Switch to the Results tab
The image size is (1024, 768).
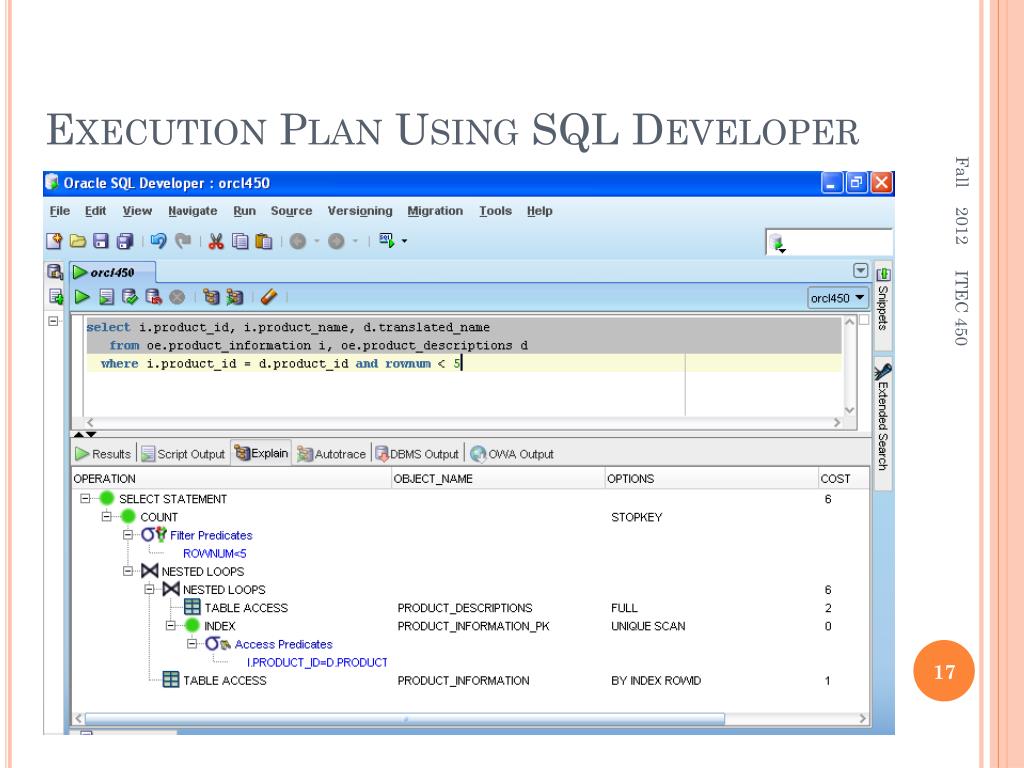(x=103, y=454)
